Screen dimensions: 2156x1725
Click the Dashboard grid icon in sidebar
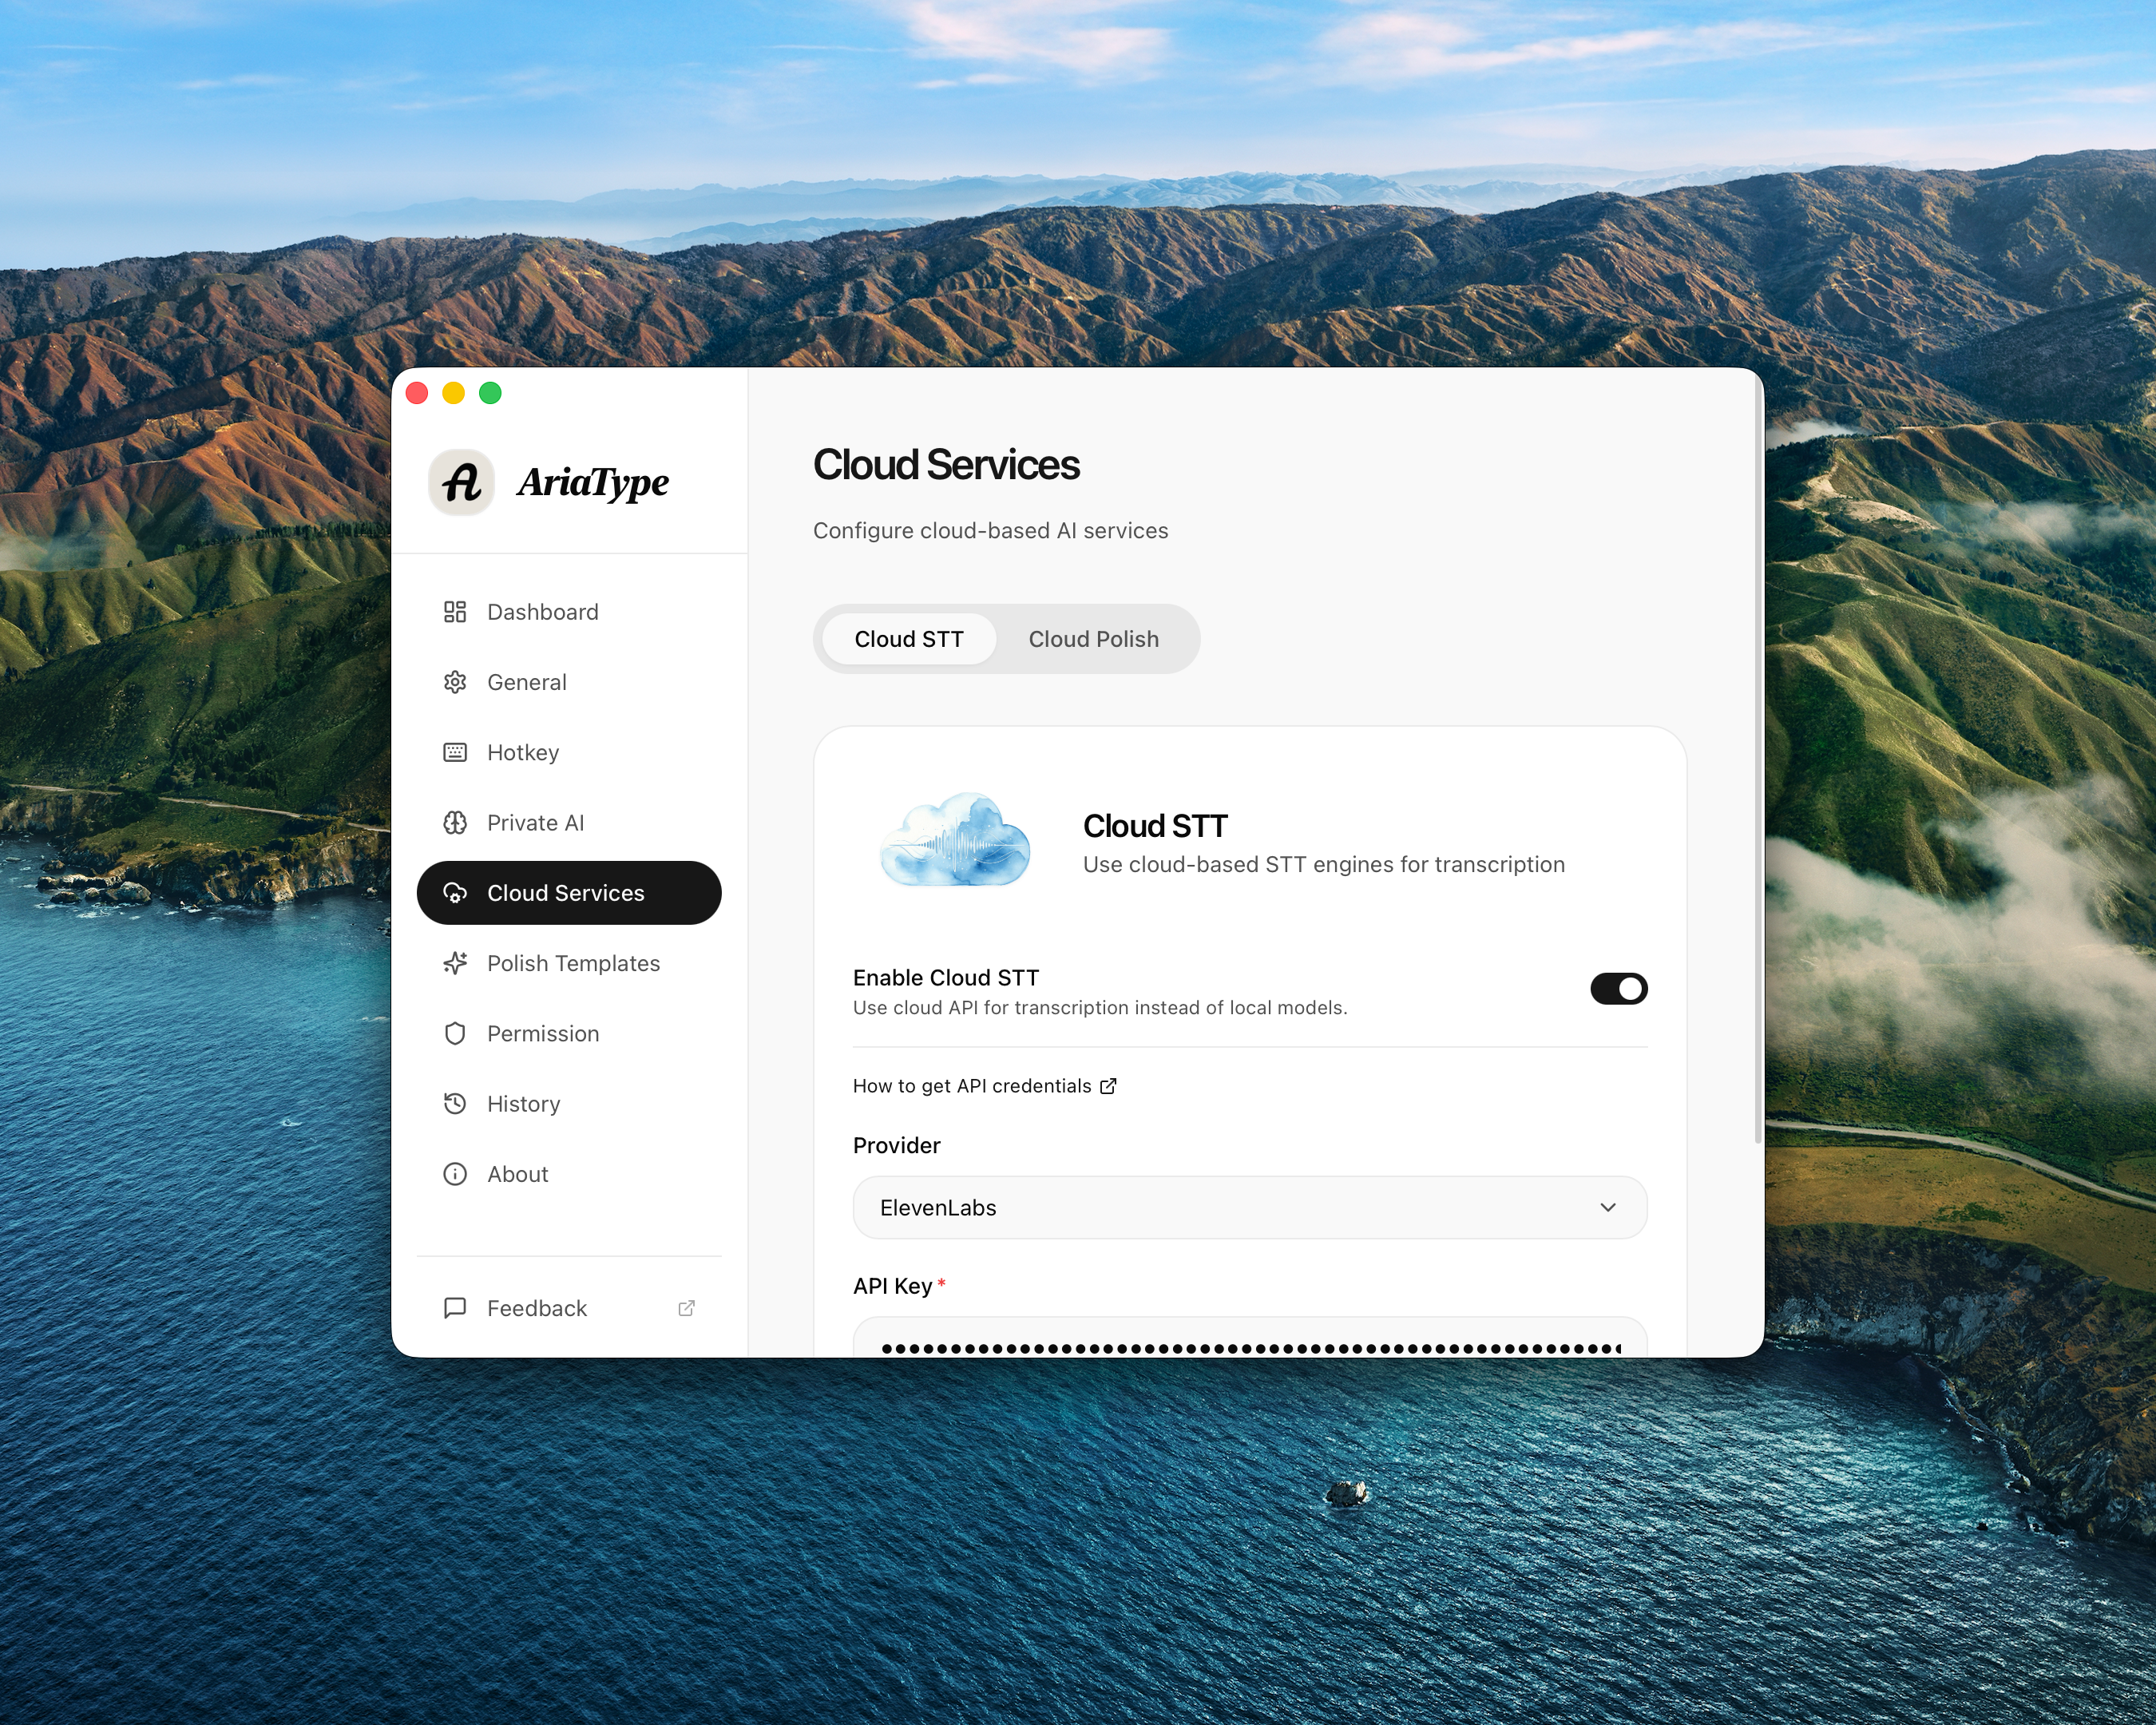point(455,612)
